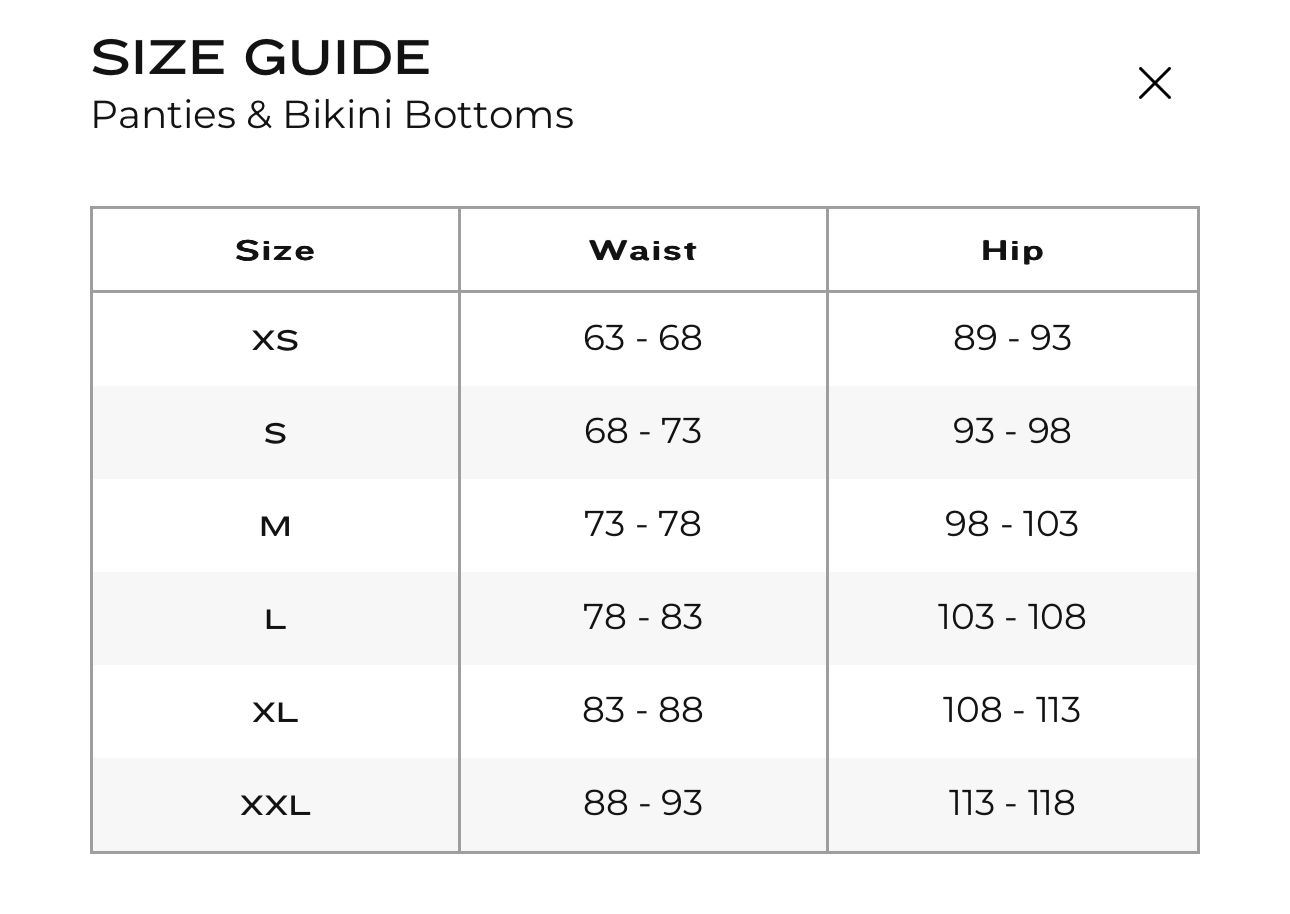Select waist value 63 - 68
1290x914 pixels.
[x=643, y=338]
